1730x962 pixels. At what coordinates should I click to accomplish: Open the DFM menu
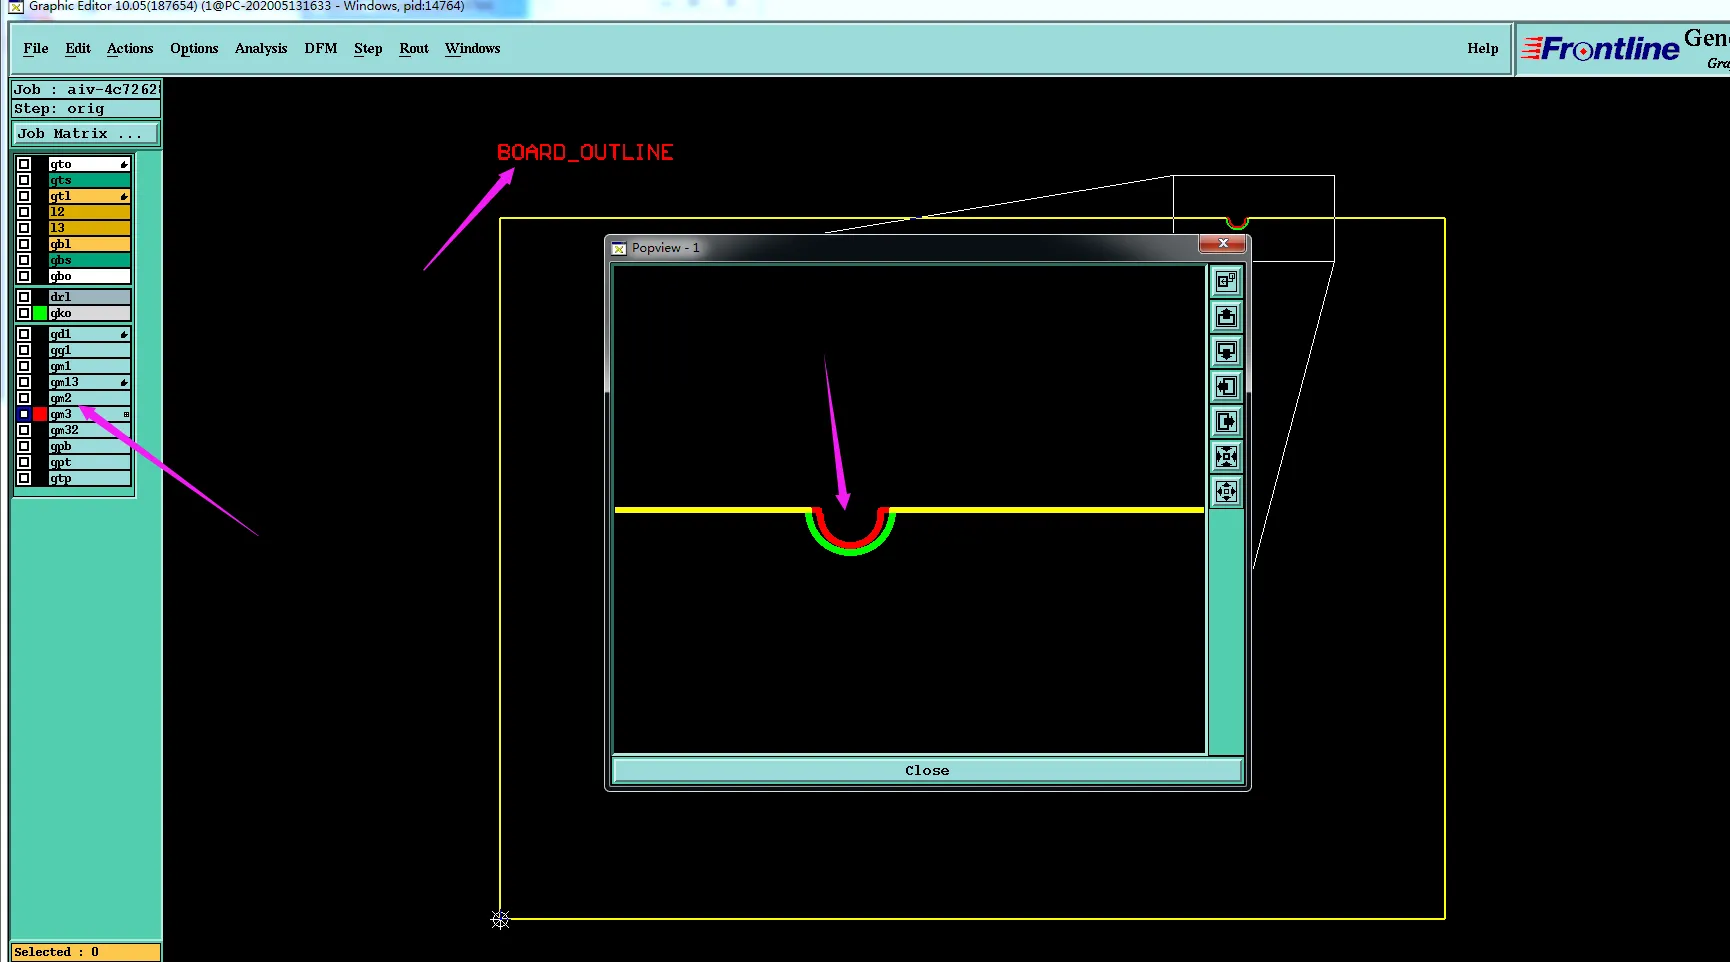[321, 48]
